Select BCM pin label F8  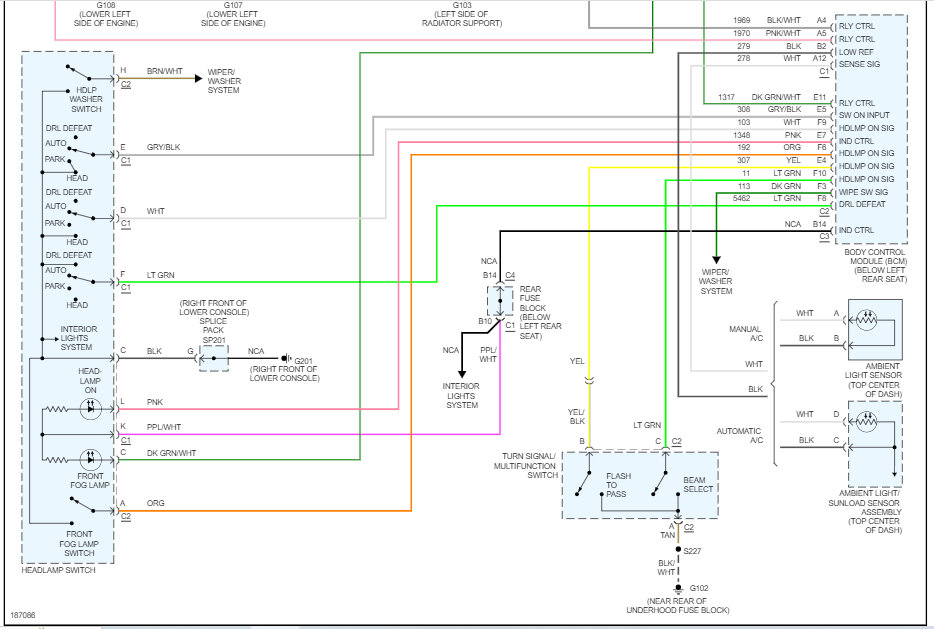point(822,198)
